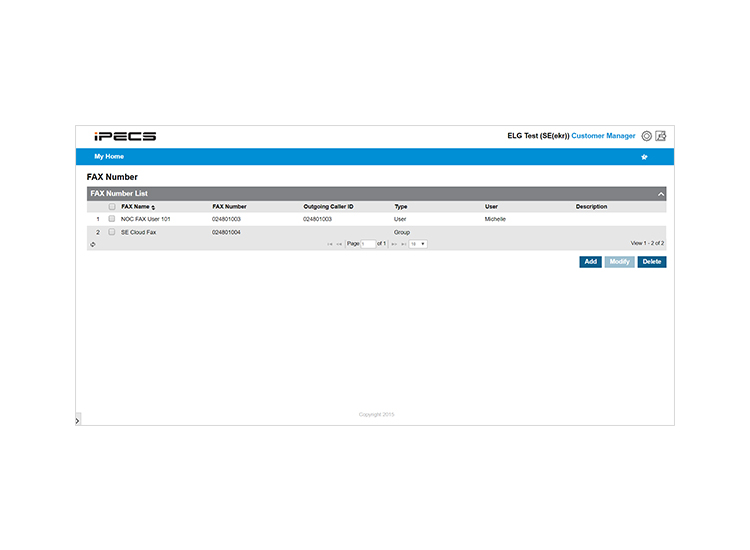
Task: Click the page number input field
Action: (x=368, y=244)
